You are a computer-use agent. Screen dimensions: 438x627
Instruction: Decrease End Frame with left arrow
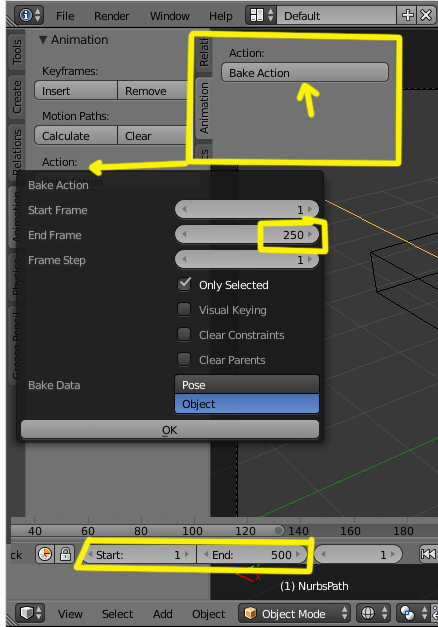184,234
